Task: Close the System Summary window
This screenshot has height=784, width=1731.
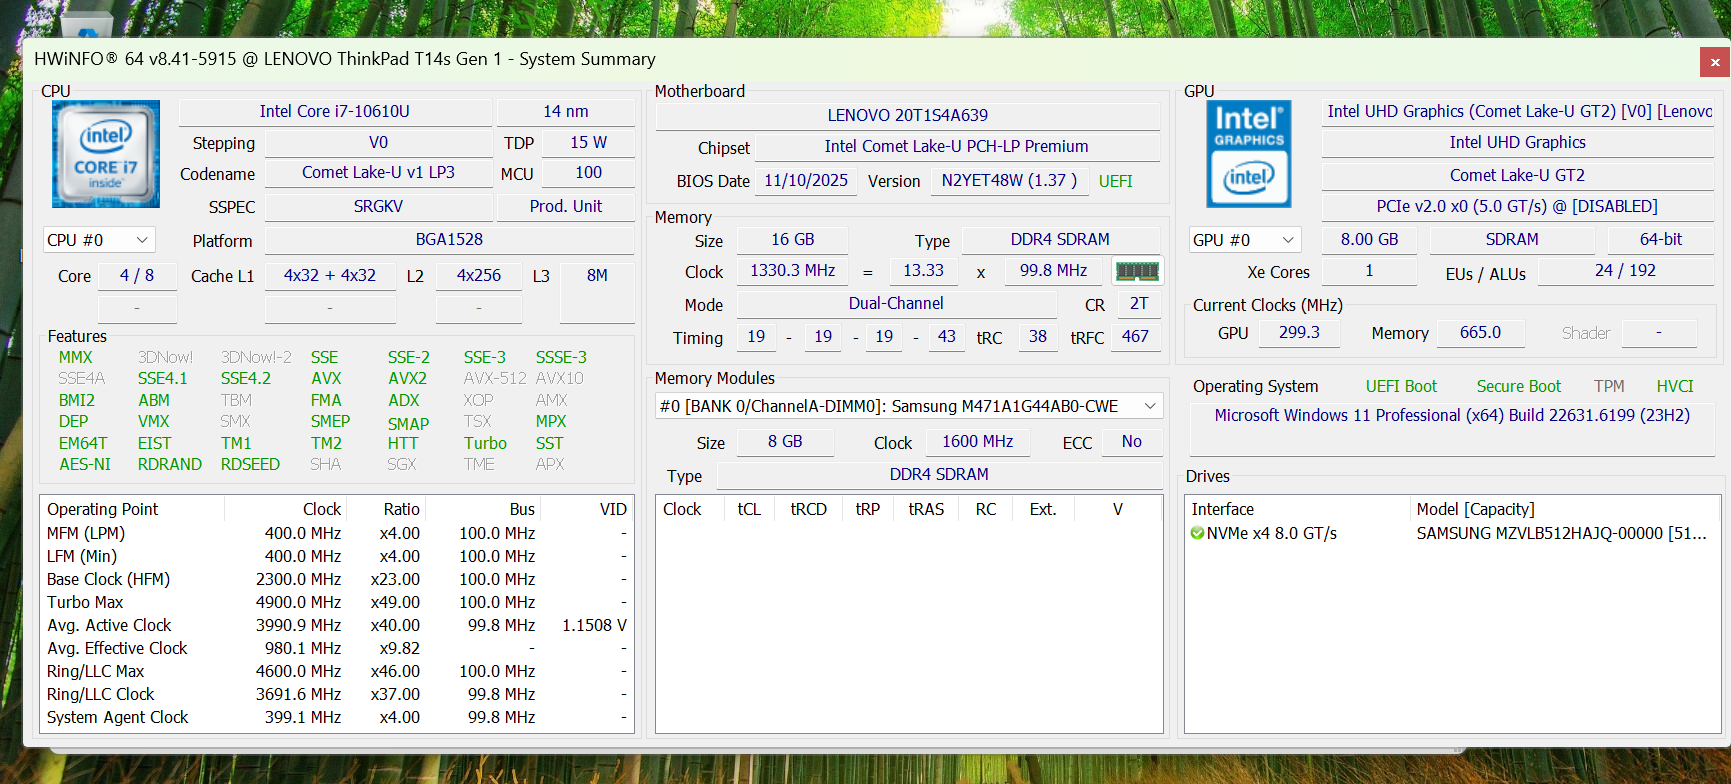Action: coord(1715,62)
